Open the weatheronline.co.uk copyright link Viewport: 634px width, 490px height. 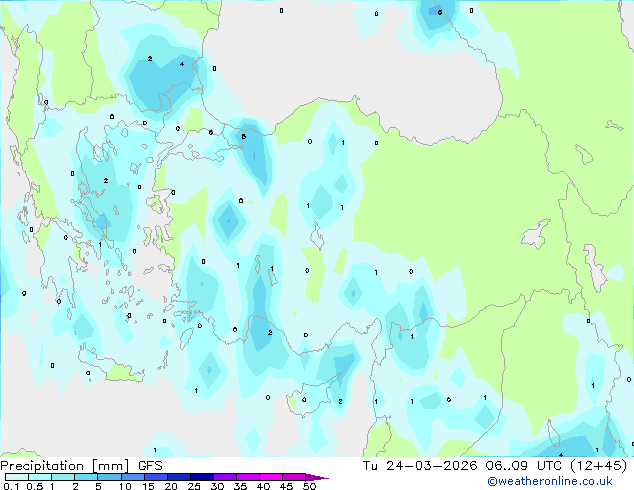click(550, 481)
